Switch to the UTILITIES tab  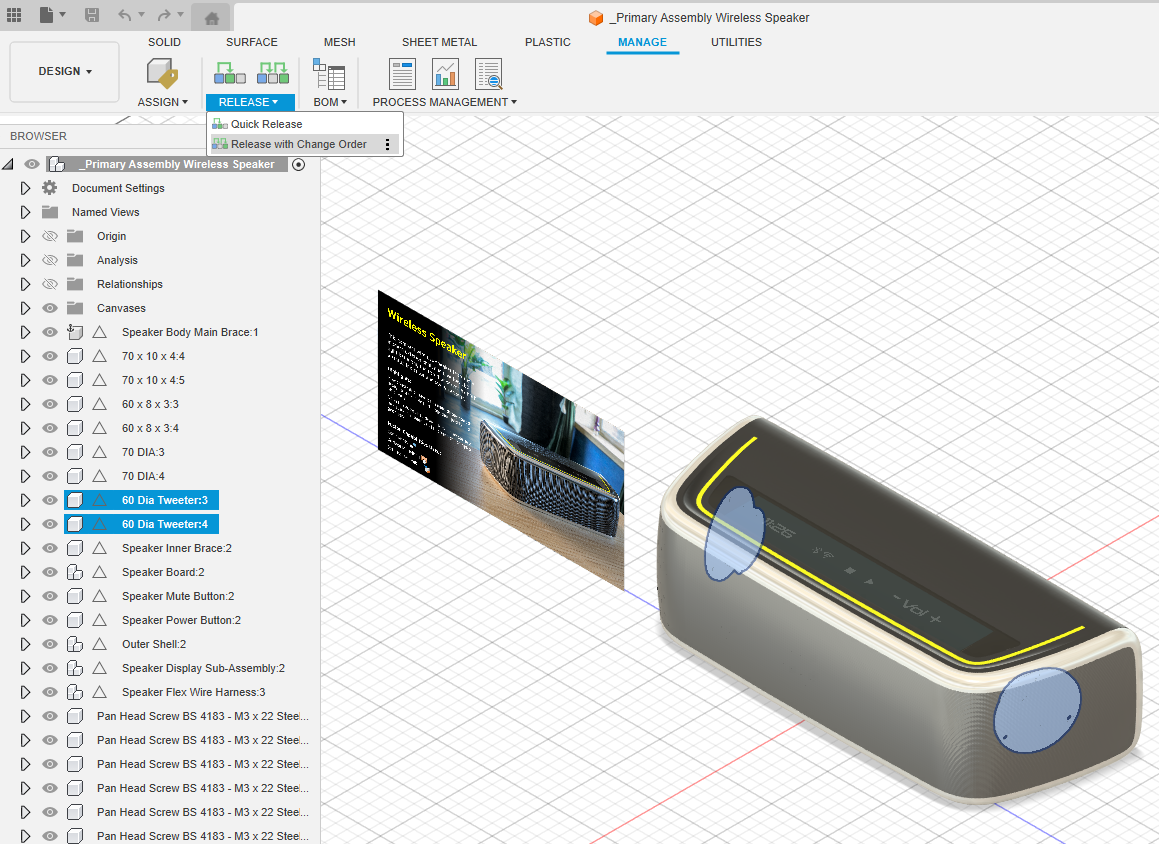(x=736, y=42)
